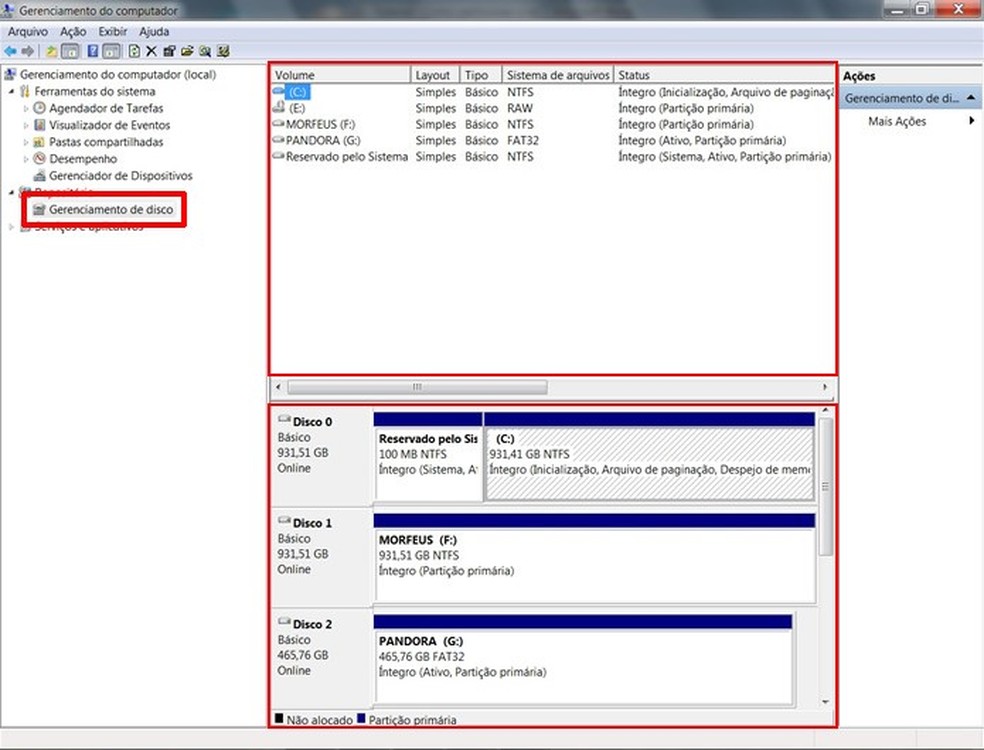The height and width of the screenshot is (750, 984).
Task: Select Visualizador de Eventos in the tree
Action: [110, 126]
